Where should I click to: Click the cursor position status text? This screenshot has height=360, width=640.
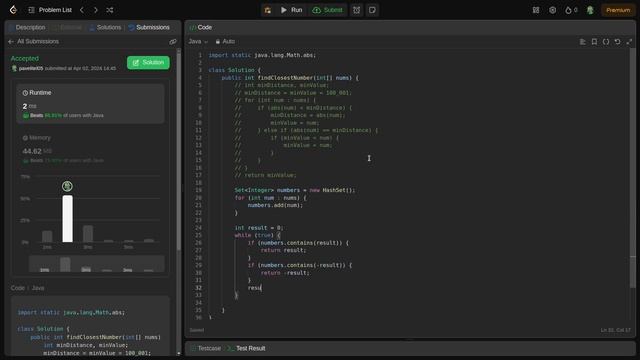(616, 330)
